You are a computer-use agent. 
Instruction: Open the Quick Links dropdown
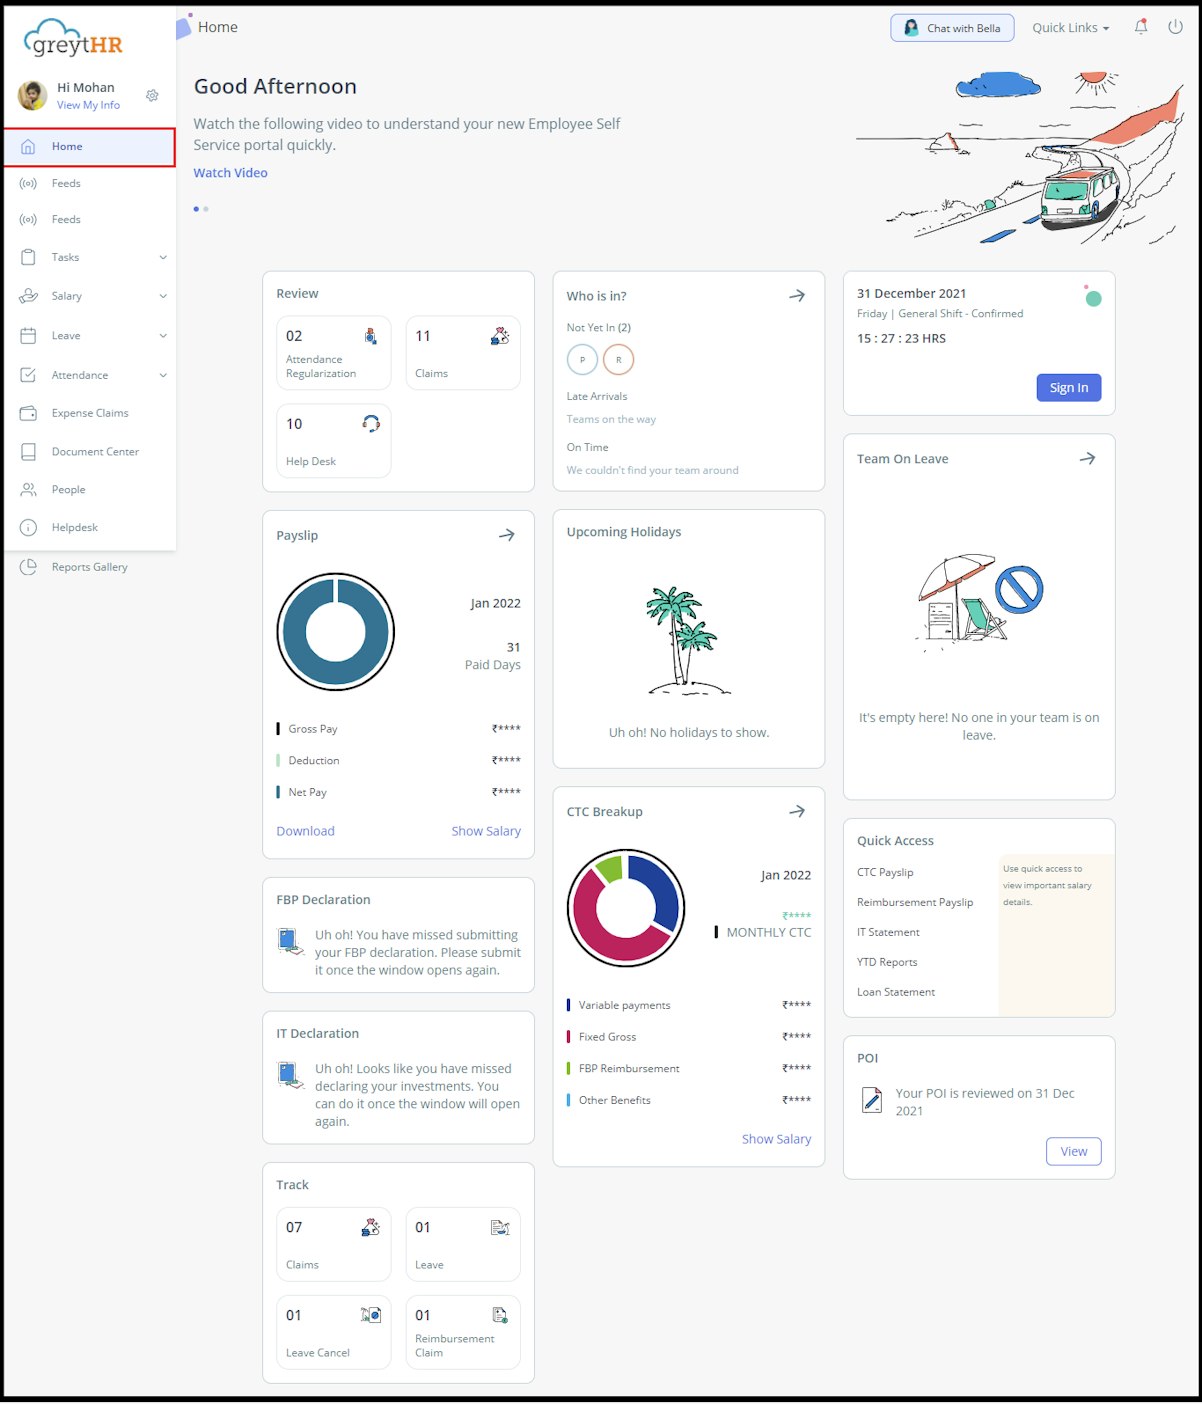[x=1069, y=27]
